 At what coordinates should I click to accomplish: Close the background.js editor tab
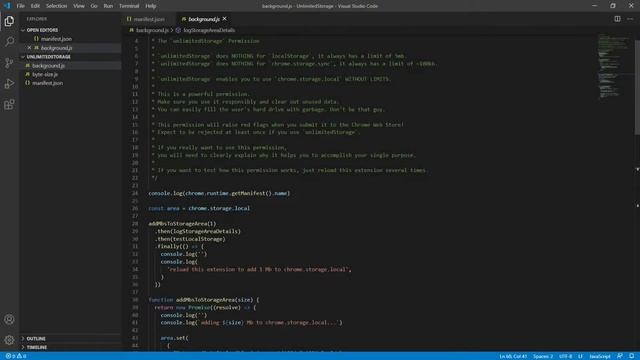pyautogui.click(x=224, y=19)
